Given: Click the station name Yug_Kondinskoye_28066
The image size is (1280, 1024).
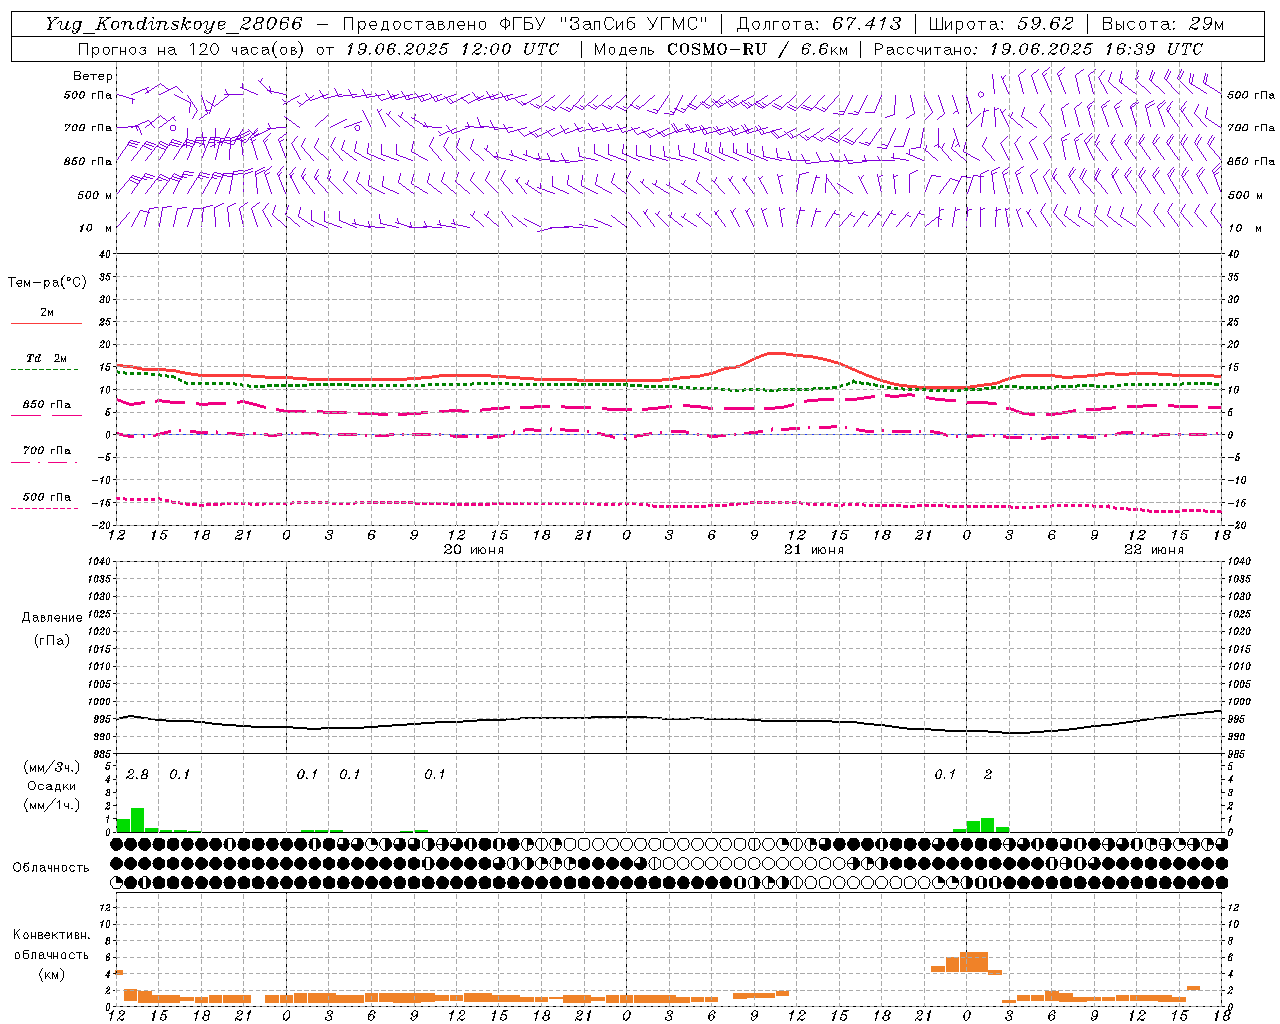Looking at the screenshot, I should pyautogui.click(x=174, y=24).
